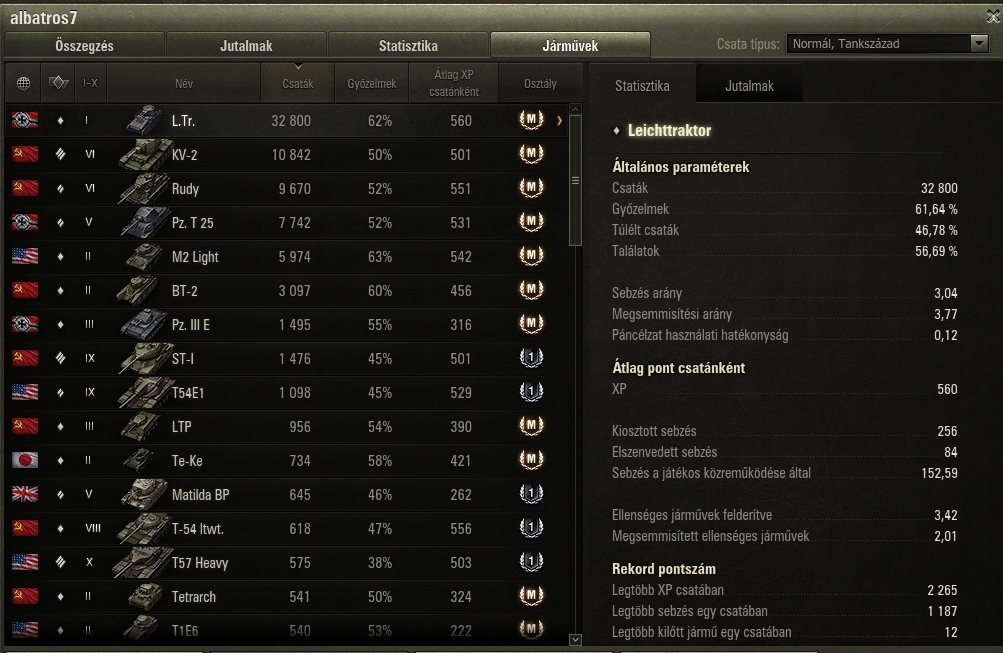1003x653 pixels.
Task: Click the Pz. T 25 tank icon
Action: pyautogui.click(x=145, y=223)
